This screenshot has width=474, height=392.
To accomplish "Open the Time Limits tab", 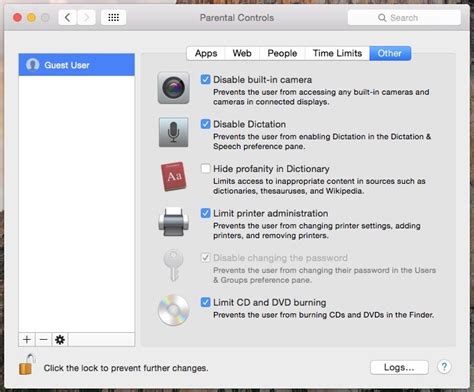I will click(337, 53).
